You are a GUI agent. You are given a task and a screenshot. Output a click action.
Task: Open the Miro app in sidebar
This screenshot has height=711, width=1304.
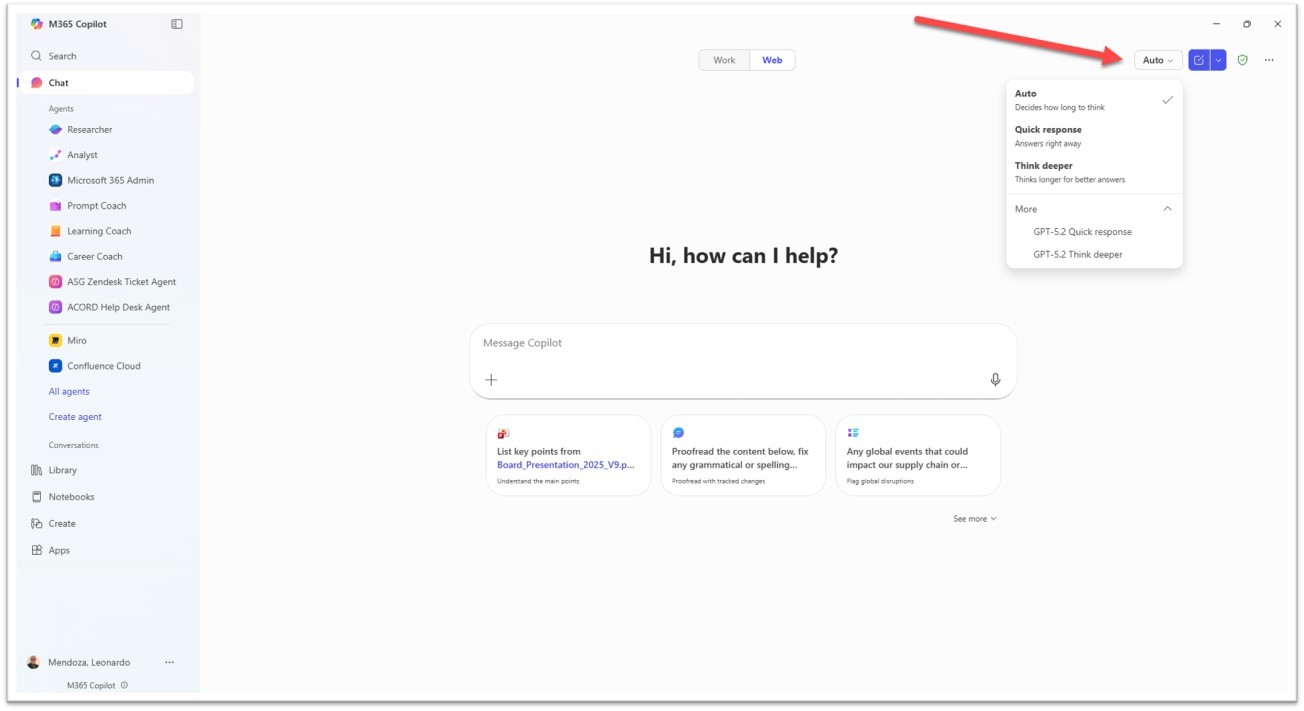76,341
